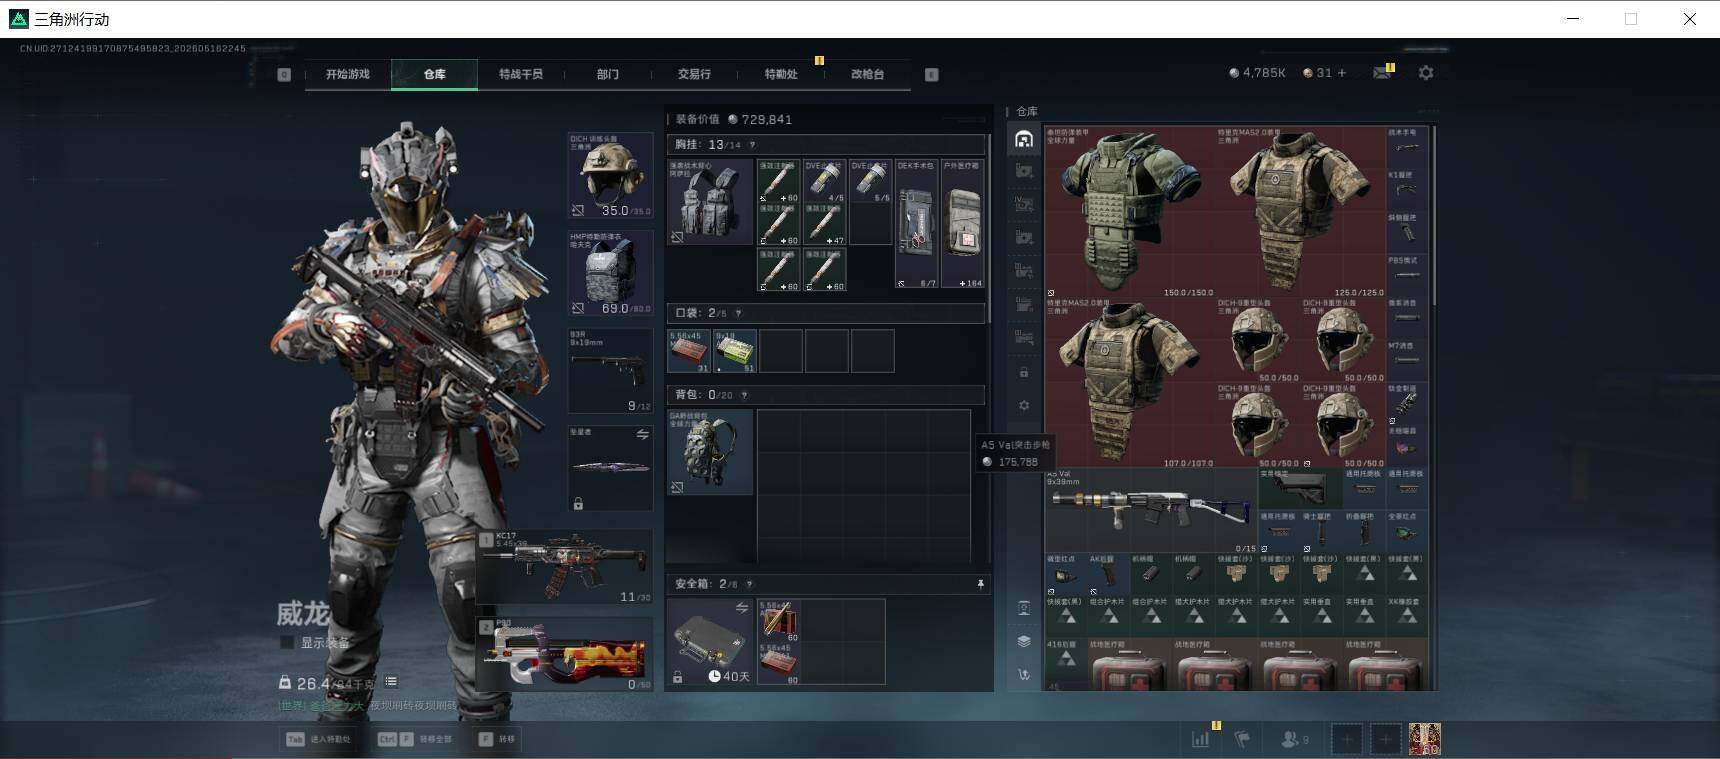Select the 泰坦防弹装甲 armor 150.0/150.0
The width and height of the screenshot is (1720, 759).
[1130, 212]
